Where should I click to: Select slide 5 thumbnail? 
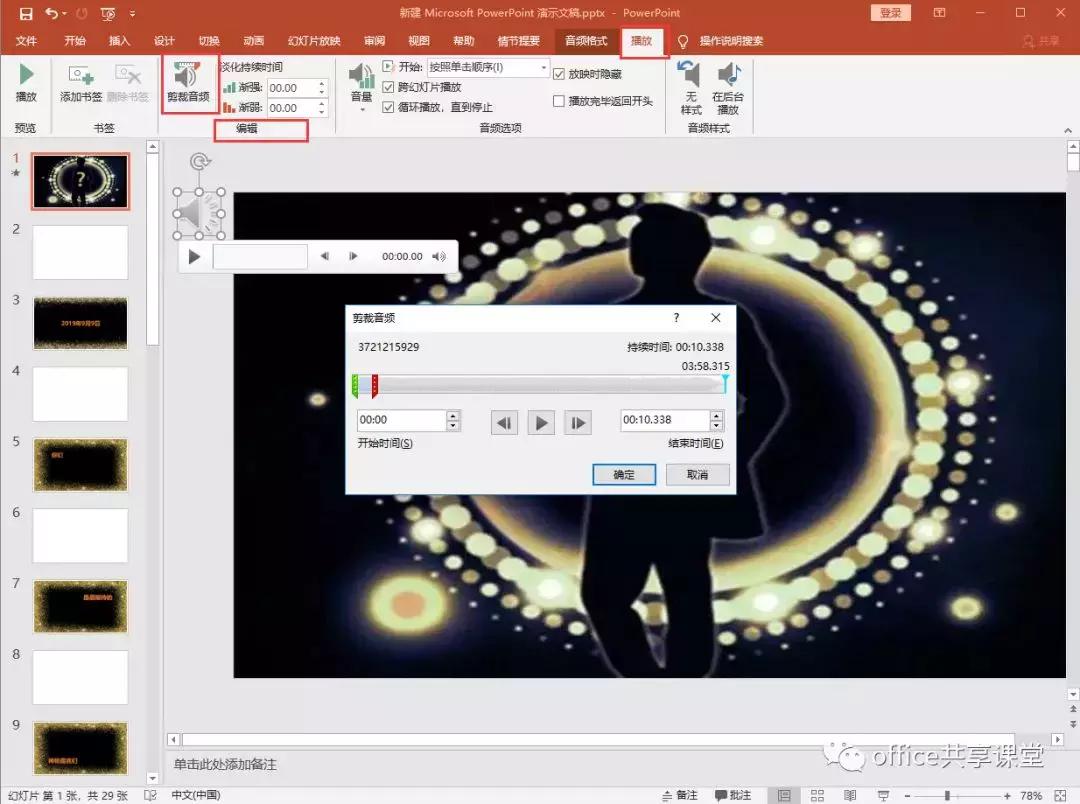[81, 465]
